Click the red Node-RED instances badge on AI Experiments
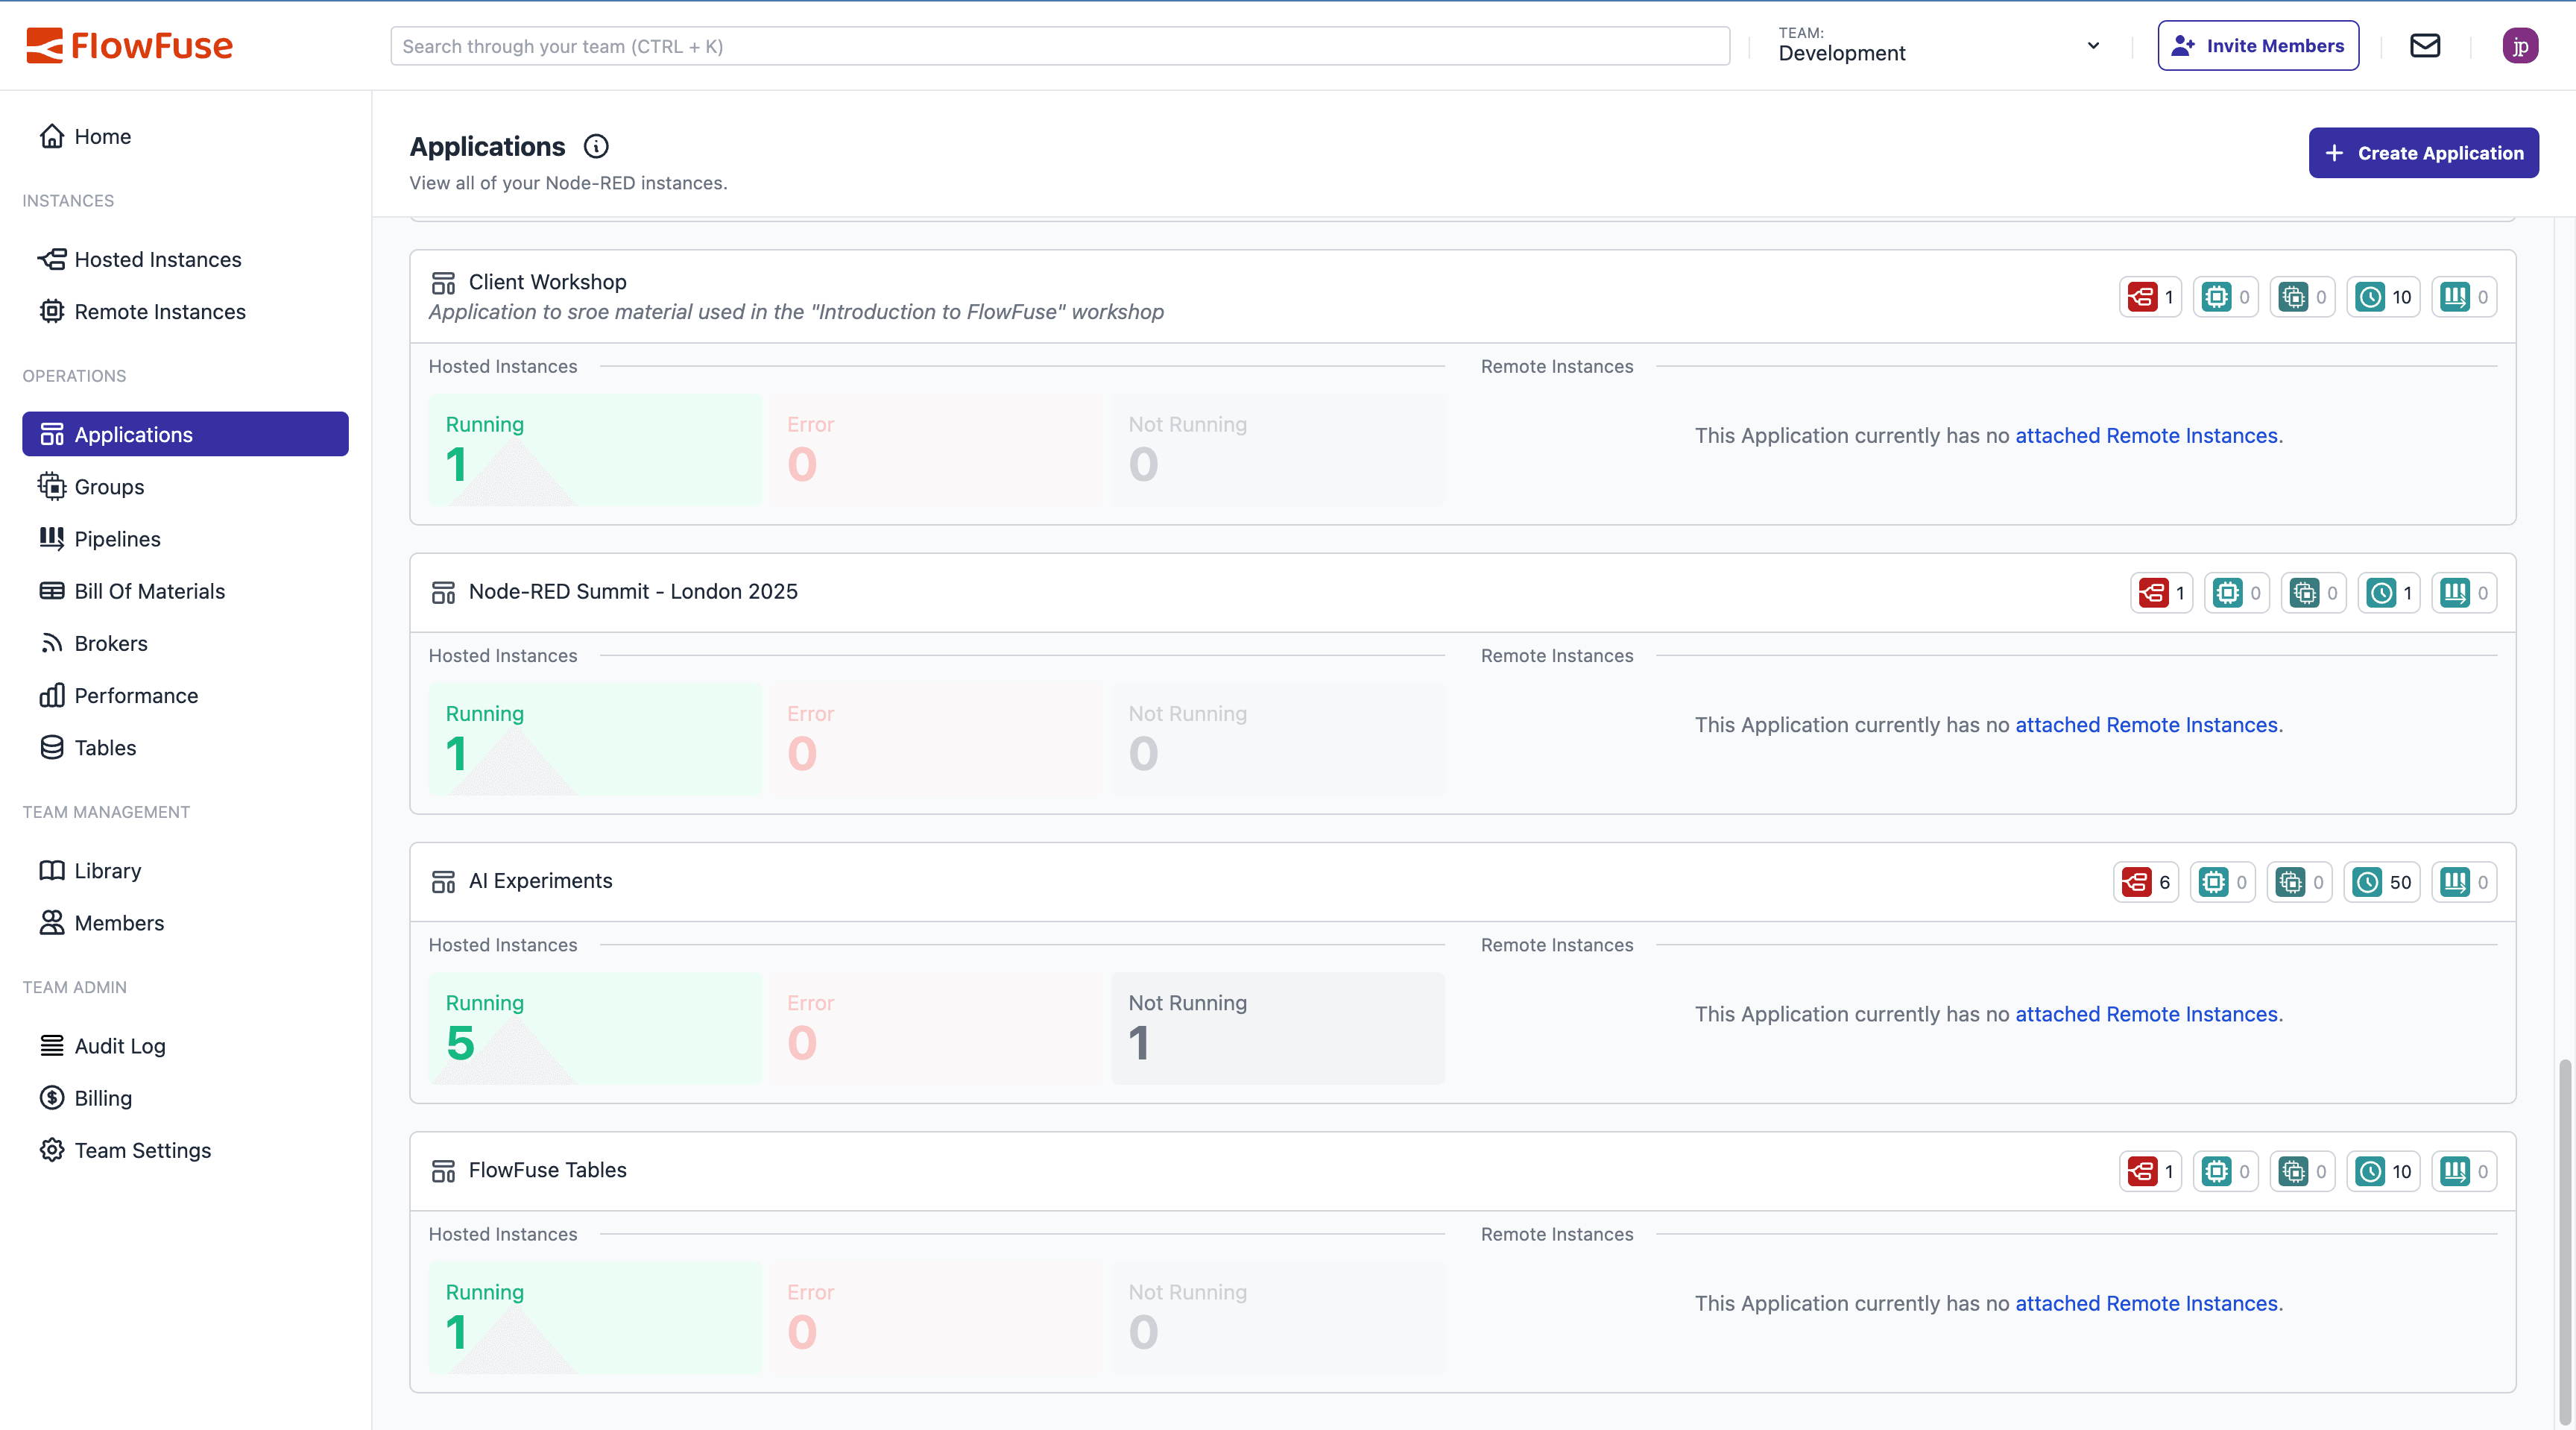2576x1430 pixels. point(2145,882)
